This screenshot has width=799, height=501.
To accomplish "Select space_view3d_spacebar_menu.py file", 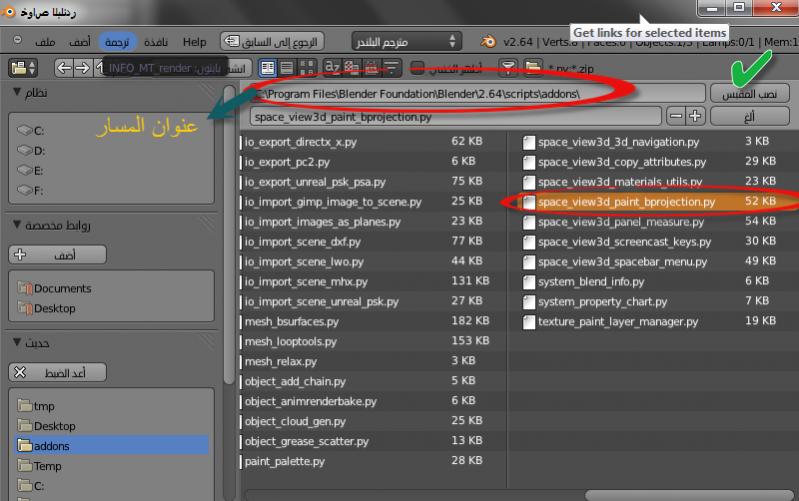I will [x=622, y=261].
